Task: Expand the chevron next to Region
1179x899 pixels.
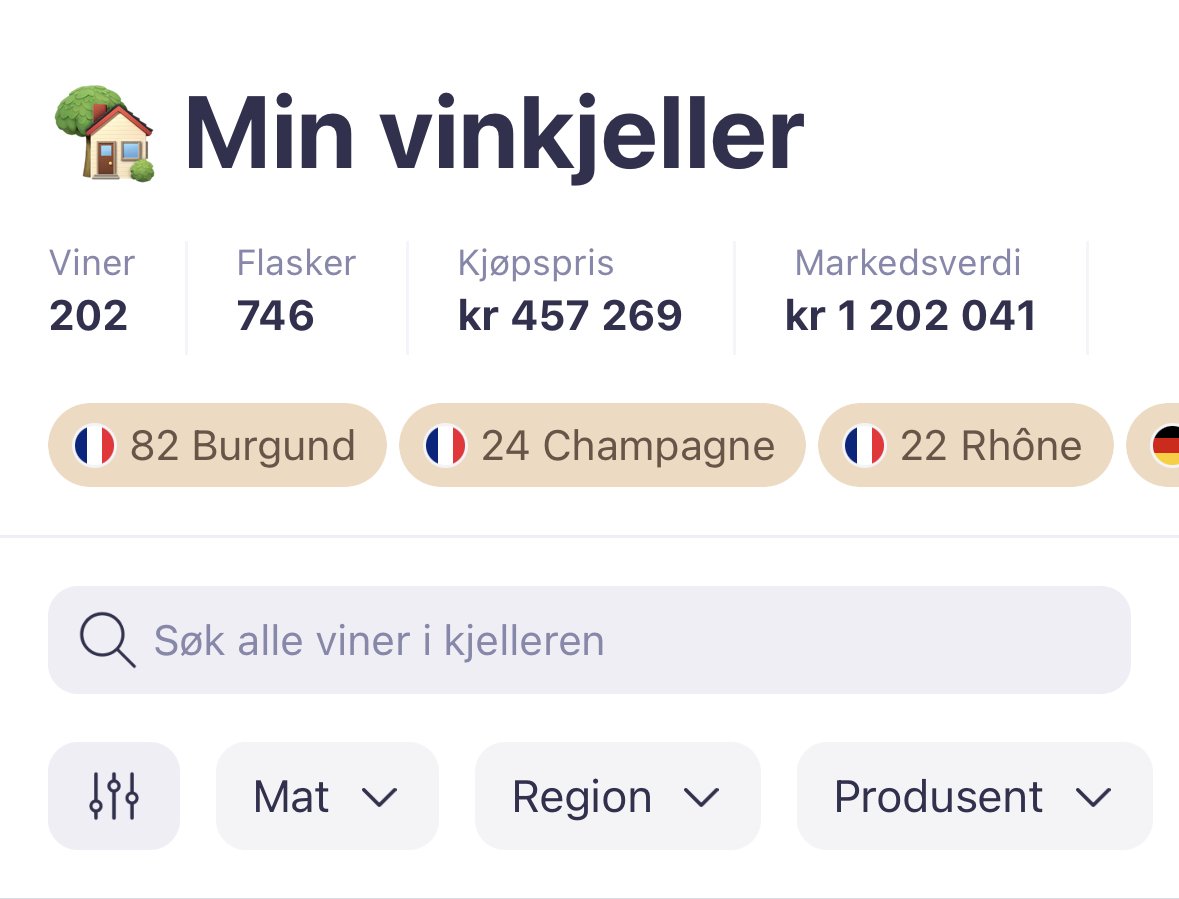Action: coord(702,798)
